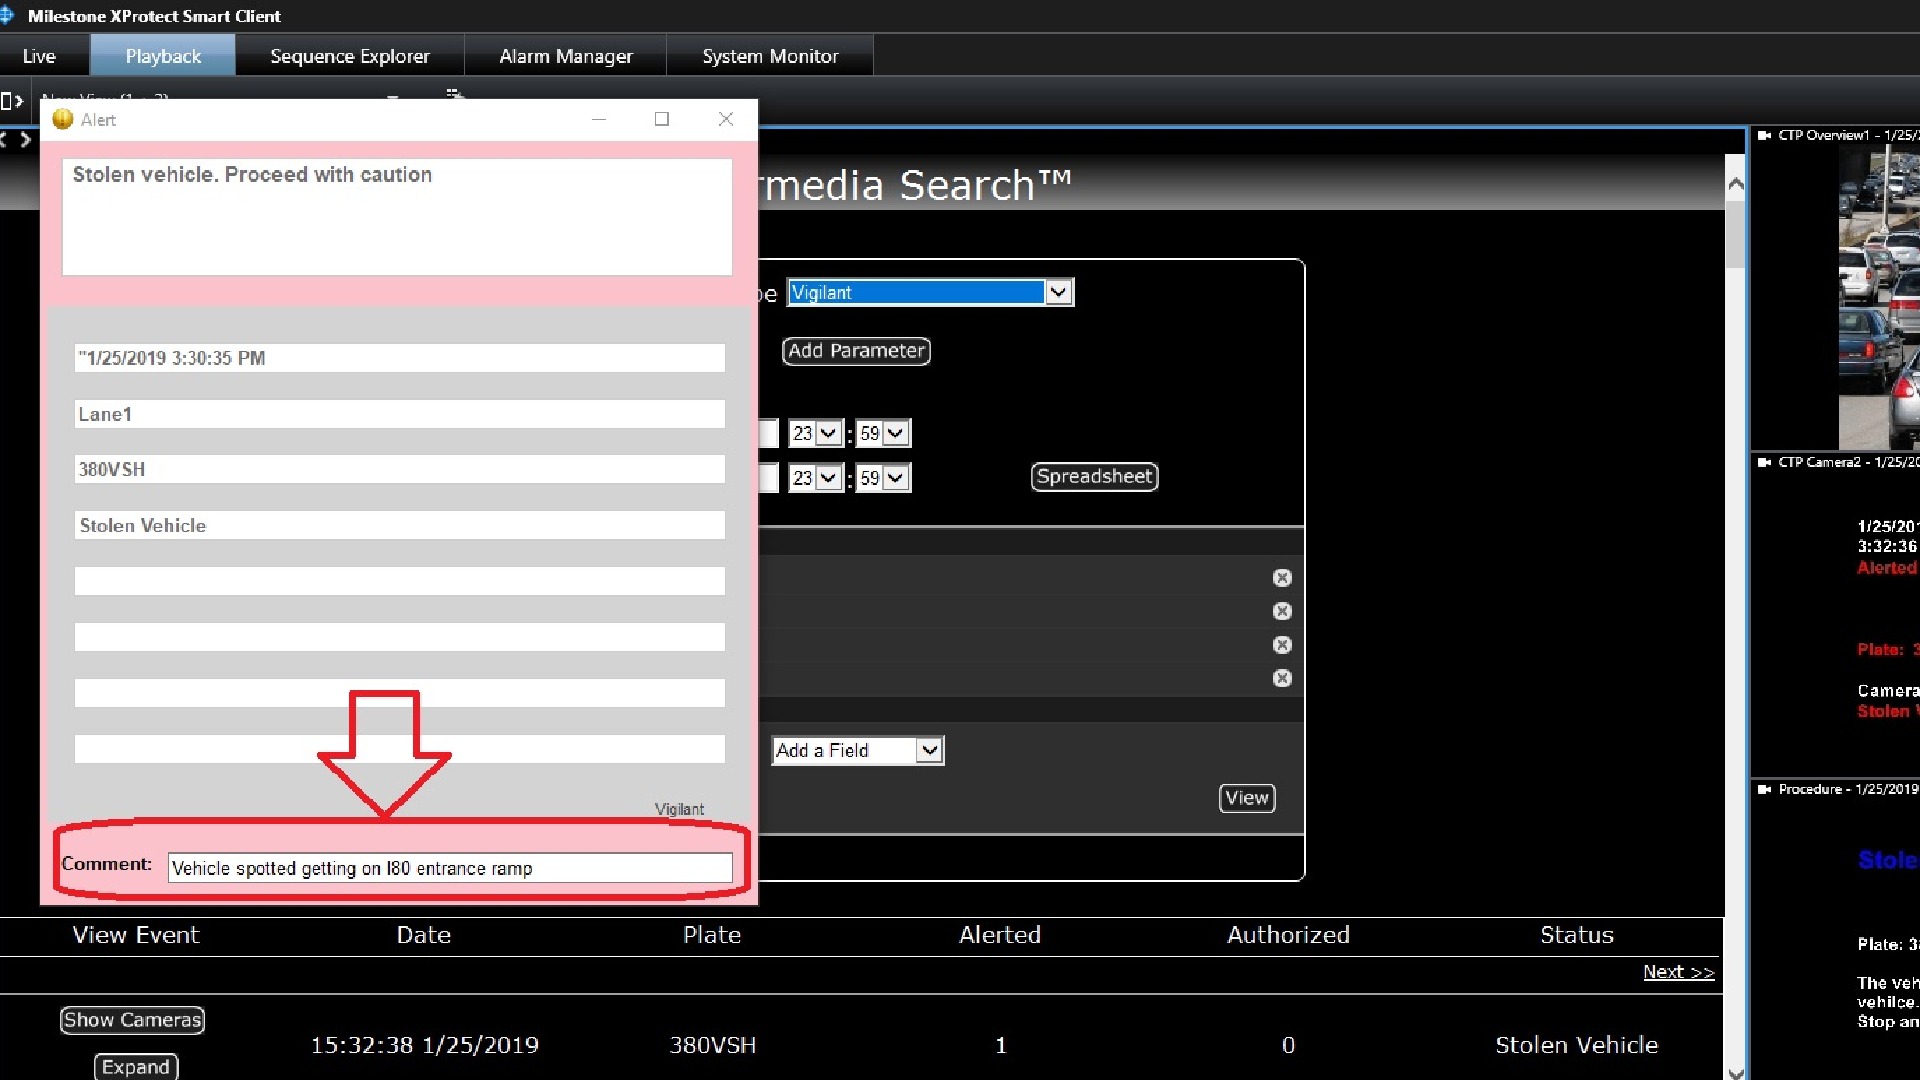Maximize the Alert dialog window
The height and width of the screenshot is (1080, 1920).
click(662, 119)
